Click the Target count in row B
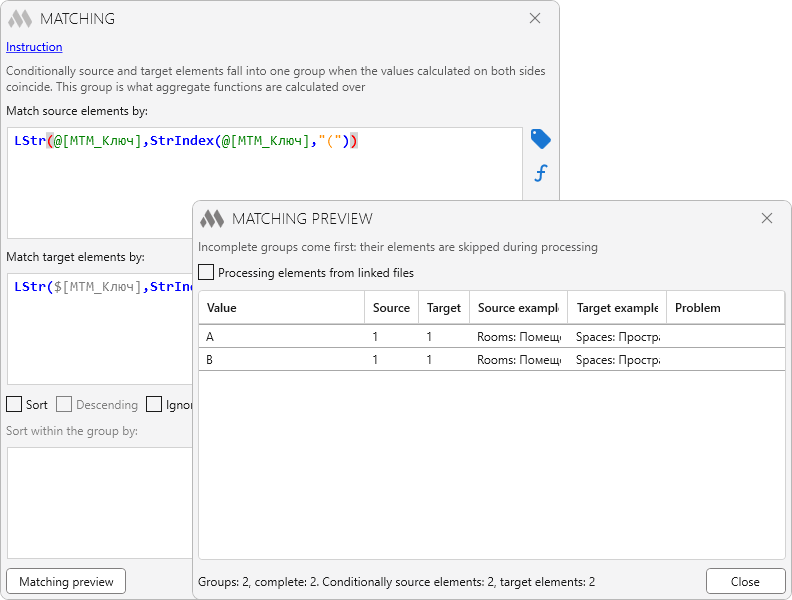The image size is (792, 600). pyautogui.click(x=429, y=360)
